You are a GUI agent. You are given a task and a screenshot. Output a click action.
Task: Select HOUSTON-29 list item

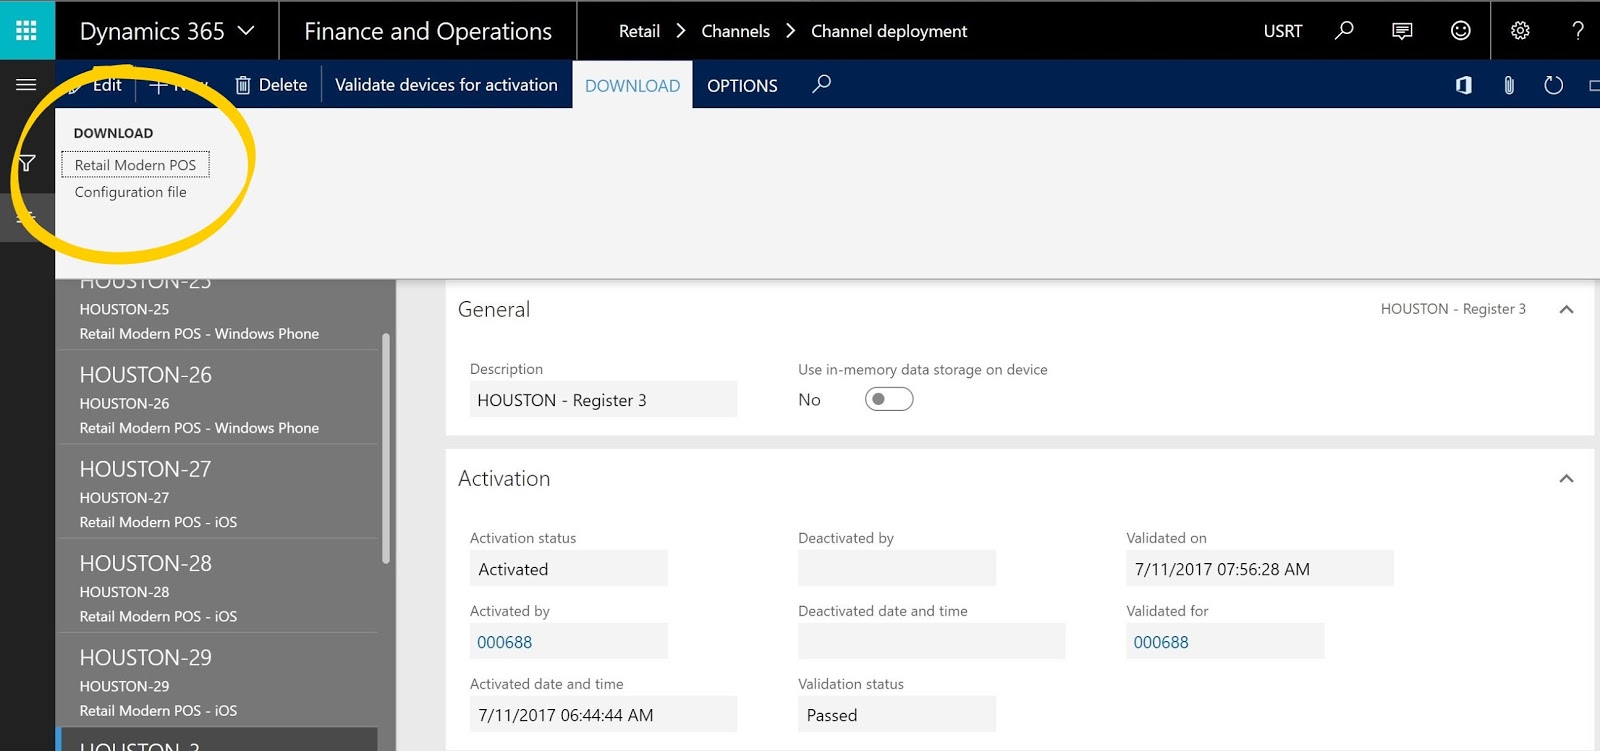pos(218,680)
